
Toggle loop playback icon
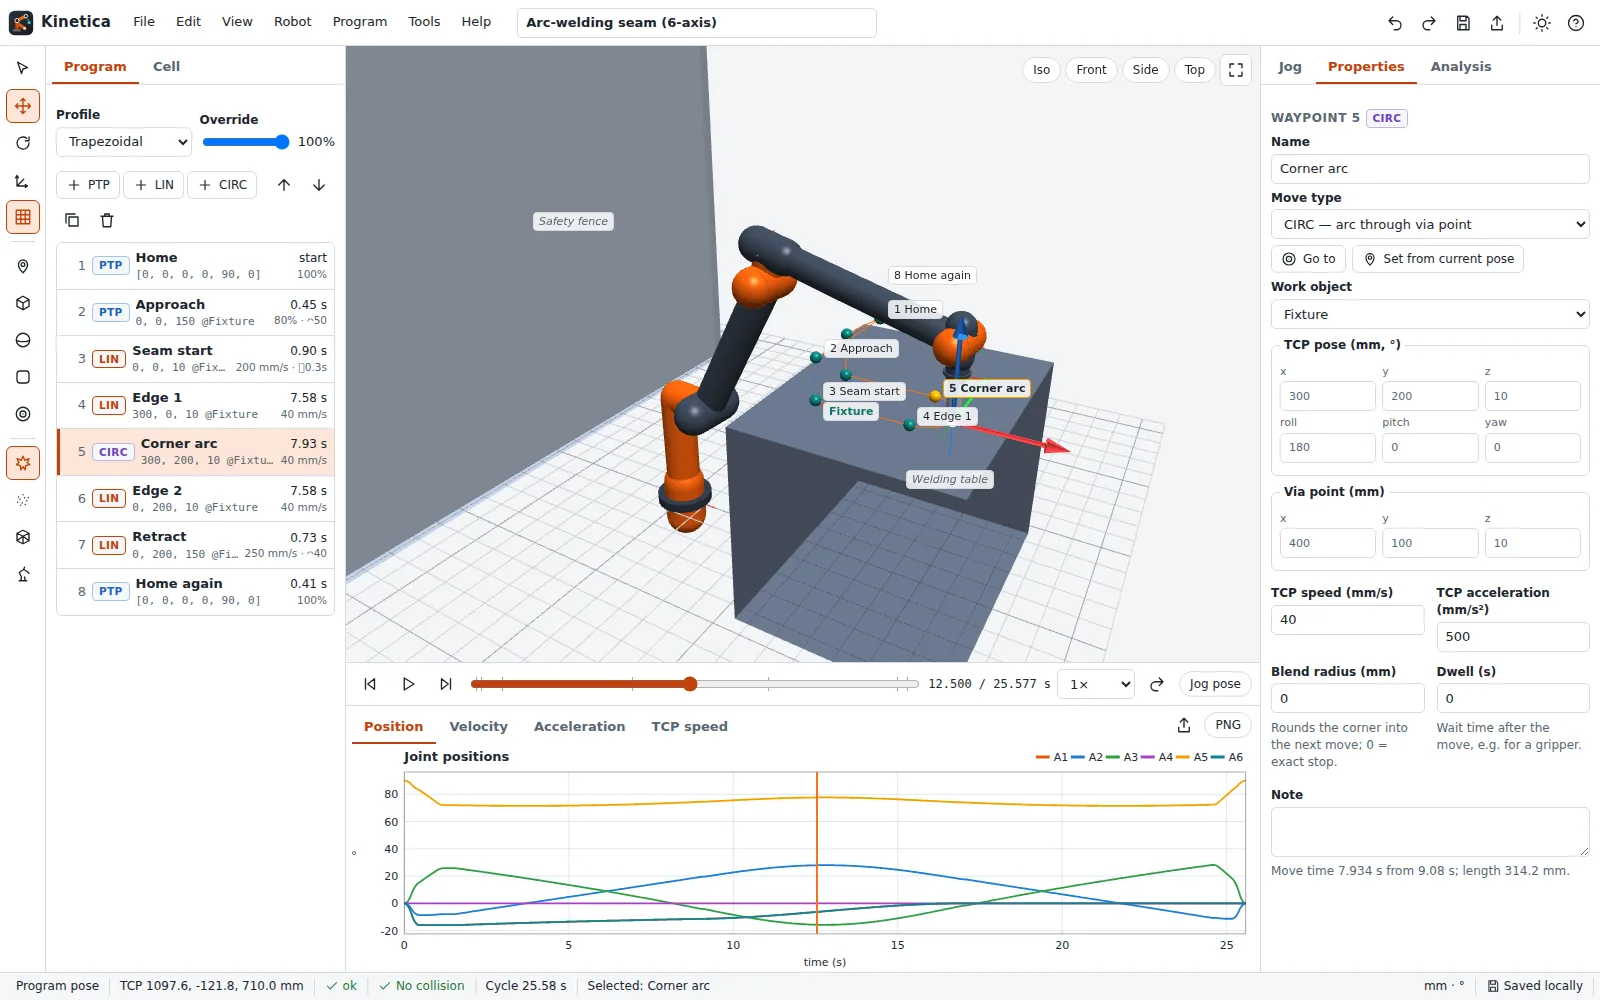1157,684
